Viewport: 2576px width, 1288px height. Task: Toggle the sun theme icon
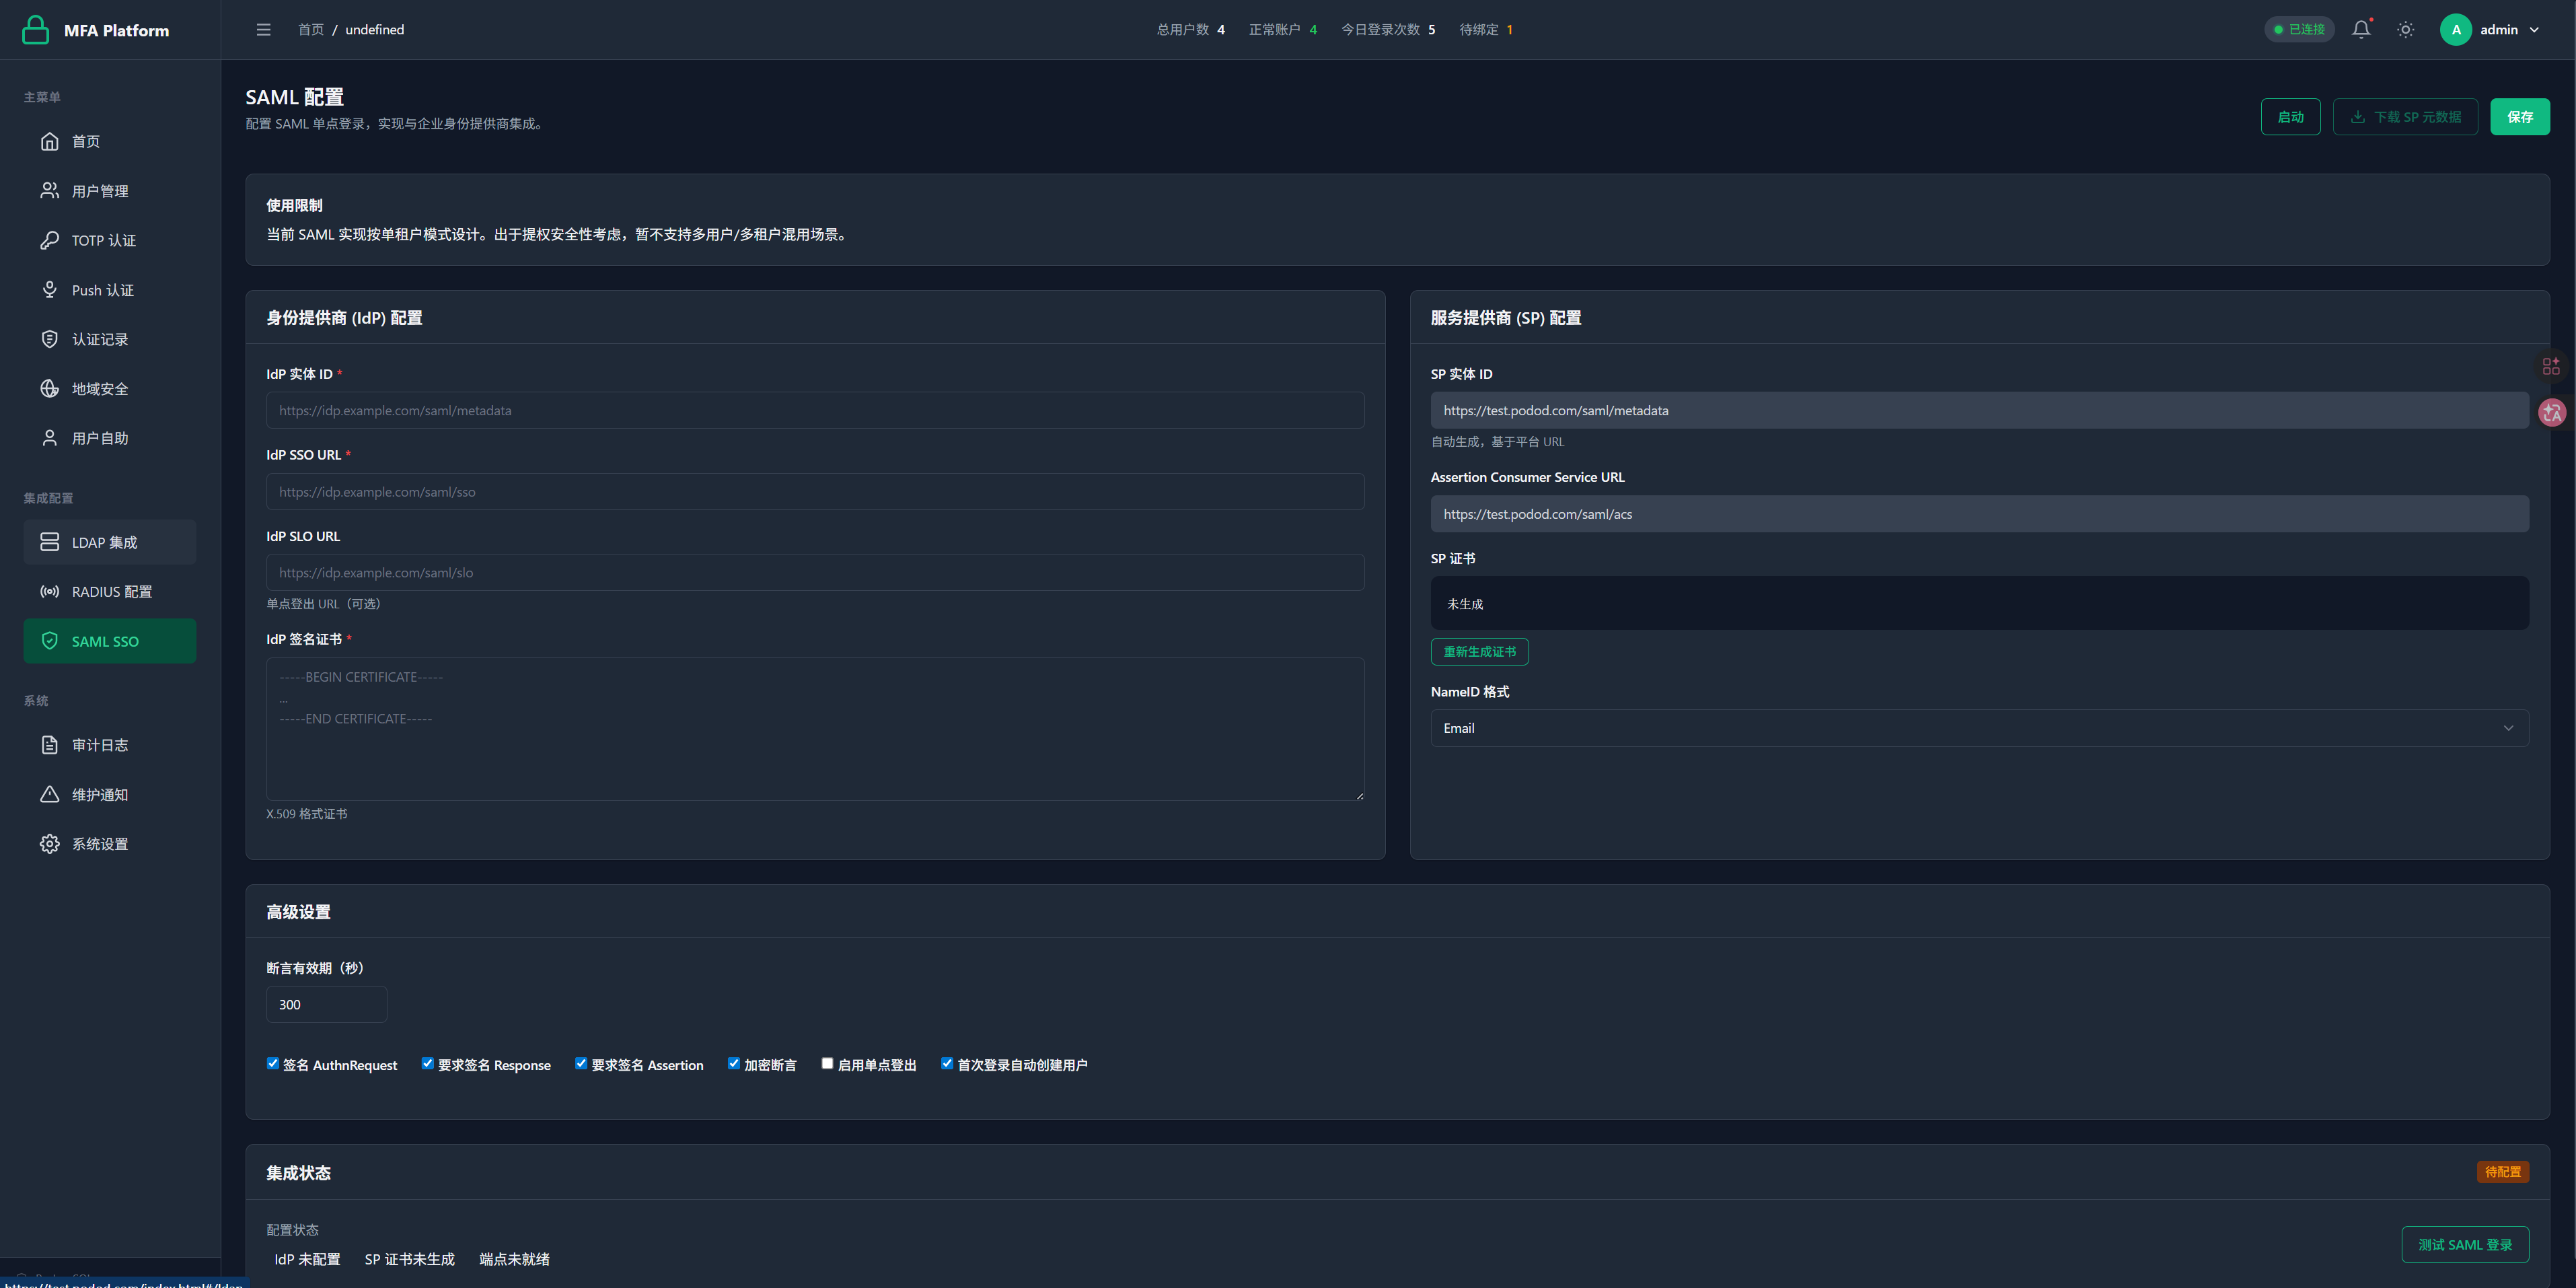pos(2405,30)
